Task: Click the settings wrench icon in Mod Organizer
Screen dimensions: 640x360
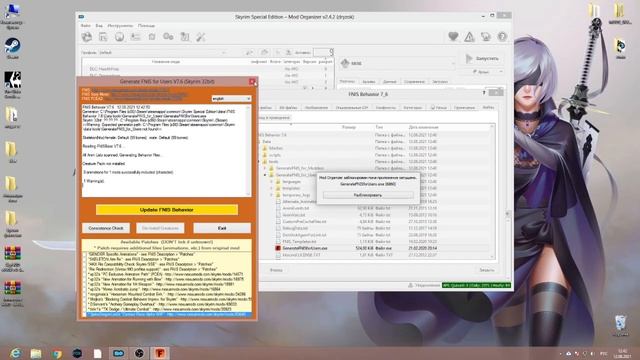Action: [x=201, y=37]
